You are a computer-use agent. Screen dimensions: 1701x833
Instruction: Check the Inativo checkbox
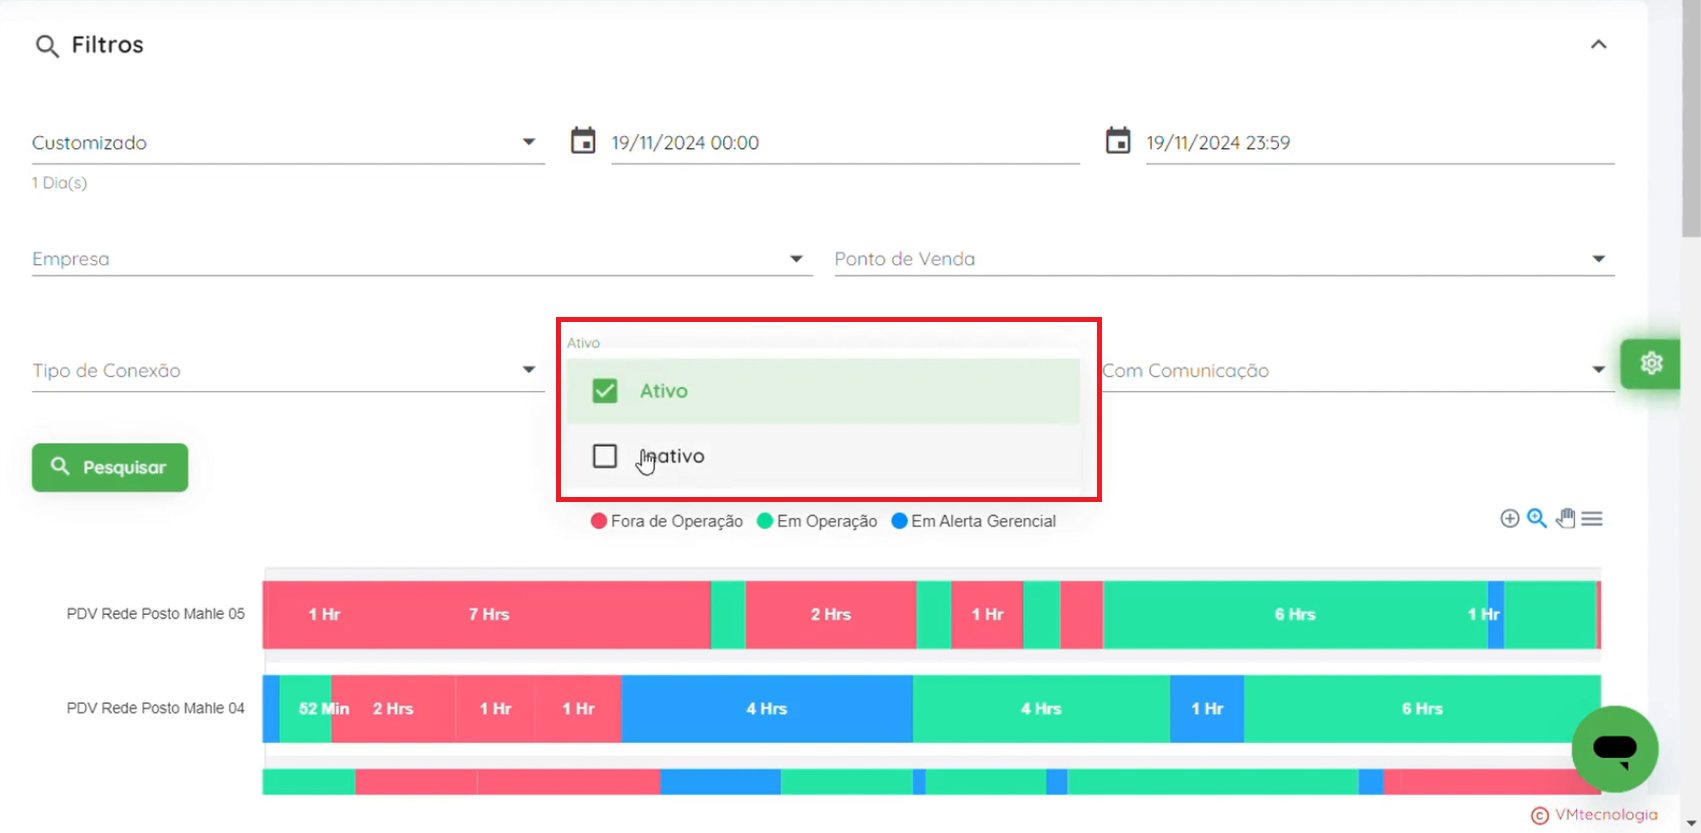click(605, 456)
